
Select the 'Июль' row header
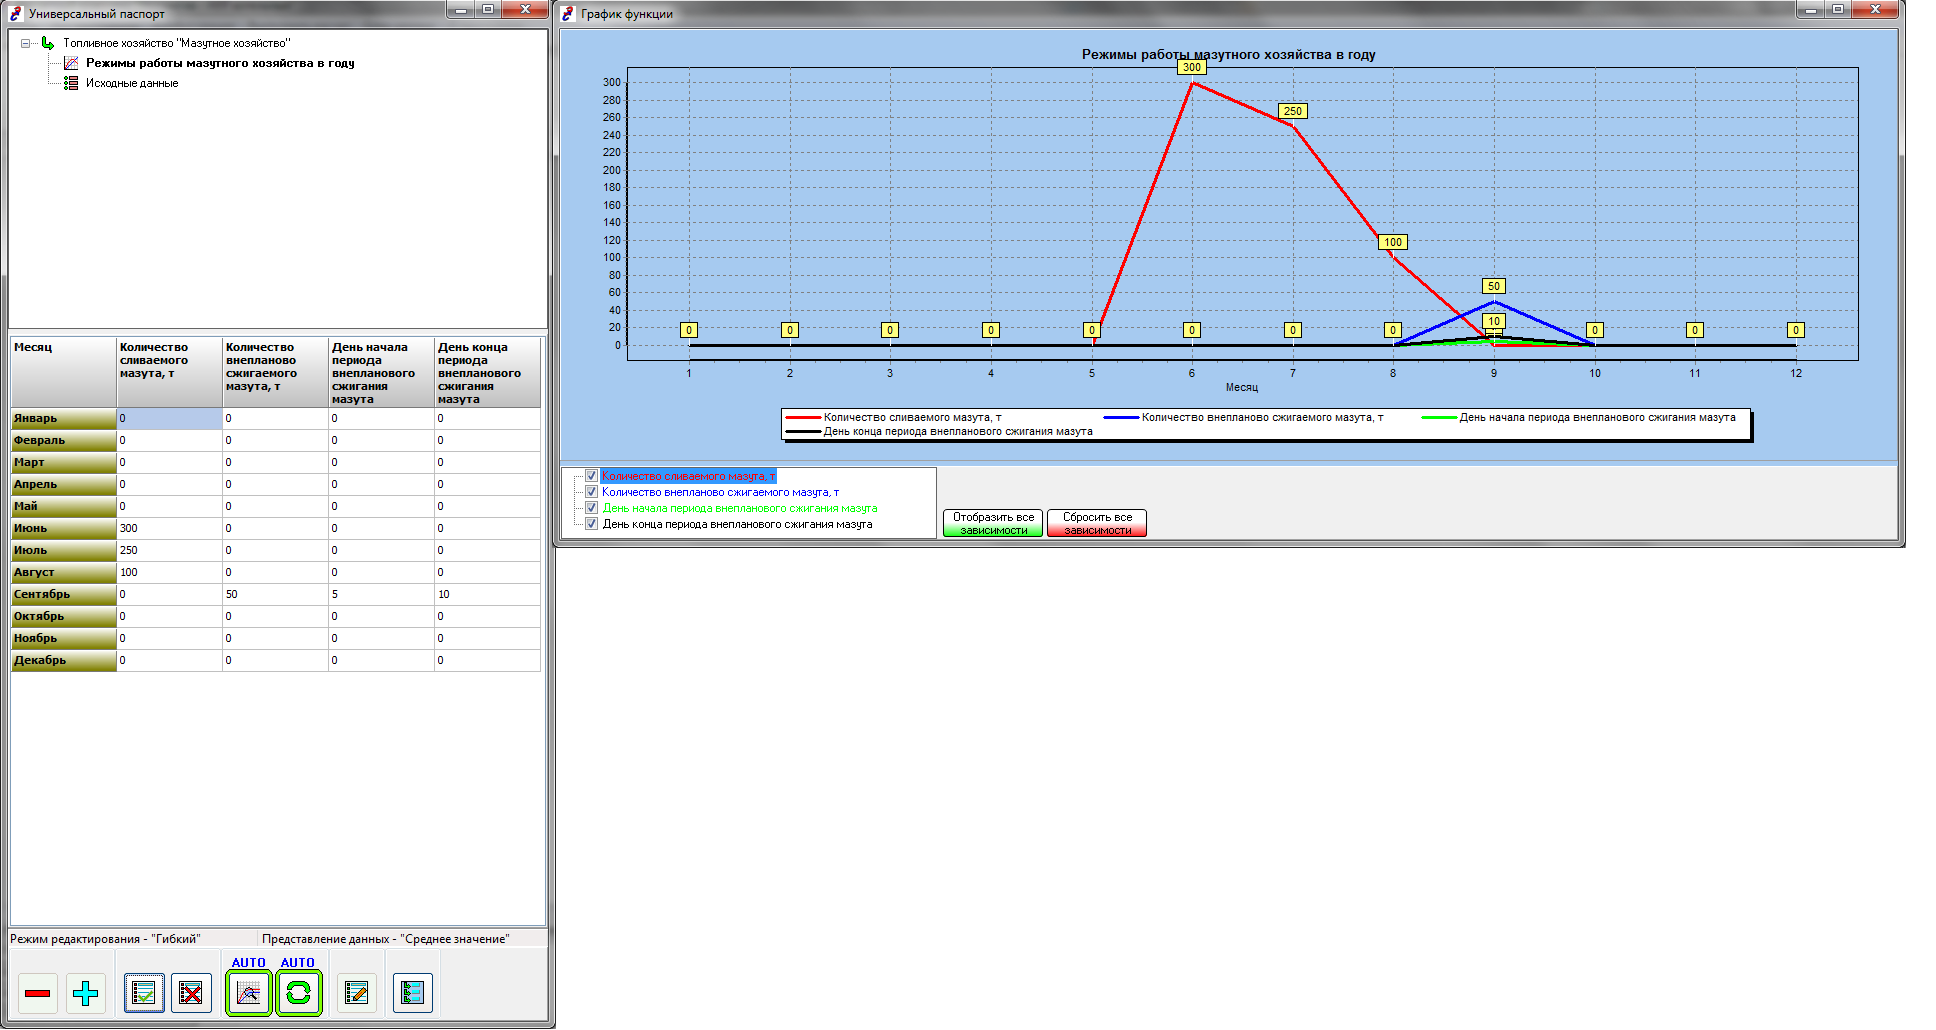pos(63,550)
